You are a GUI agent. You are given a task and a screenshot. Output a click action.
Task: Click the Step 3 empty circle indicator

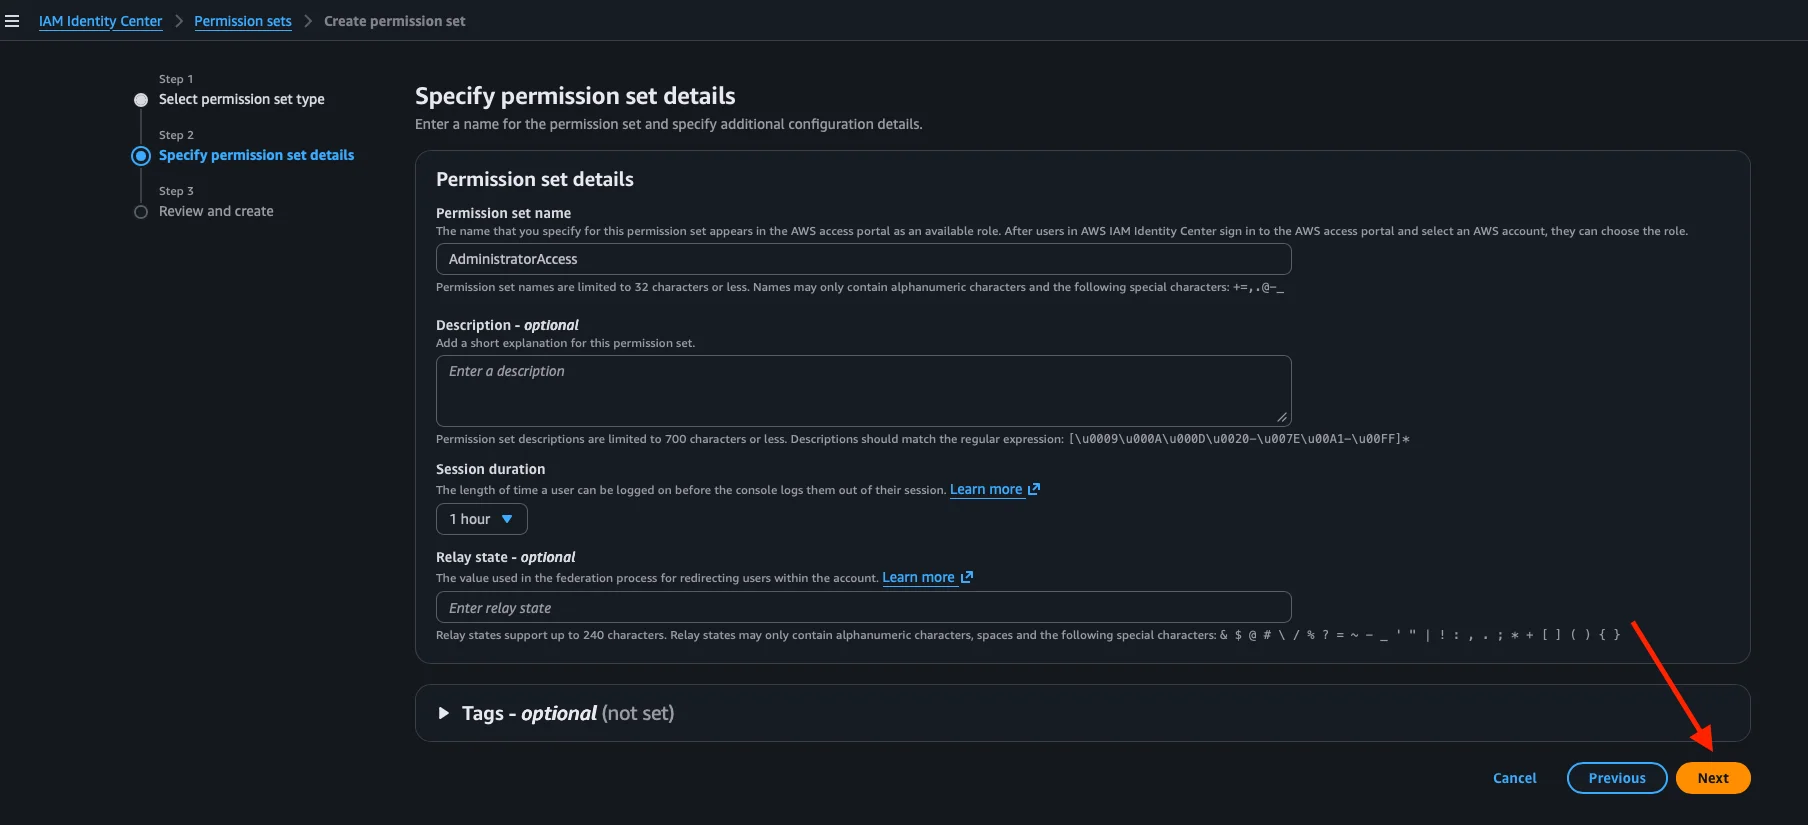[141, 212]
